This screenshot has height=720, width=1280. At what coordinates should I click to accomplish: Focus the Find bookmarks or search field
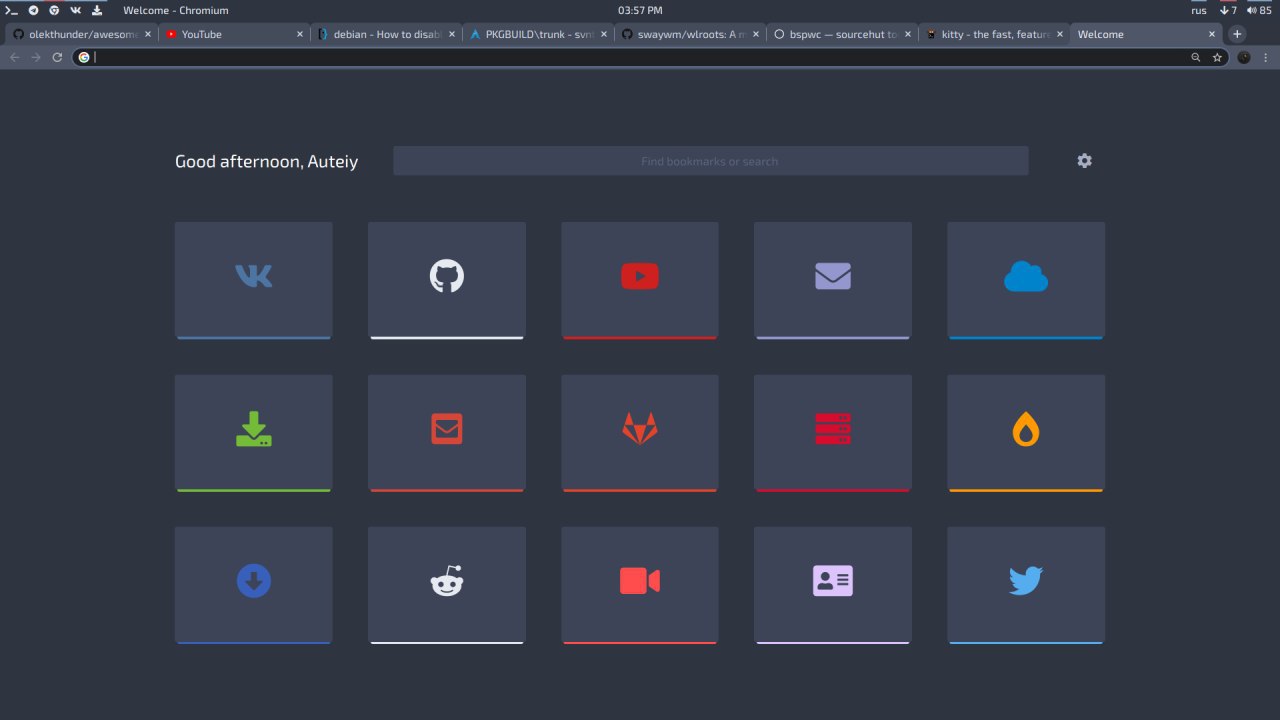[710, 161]
